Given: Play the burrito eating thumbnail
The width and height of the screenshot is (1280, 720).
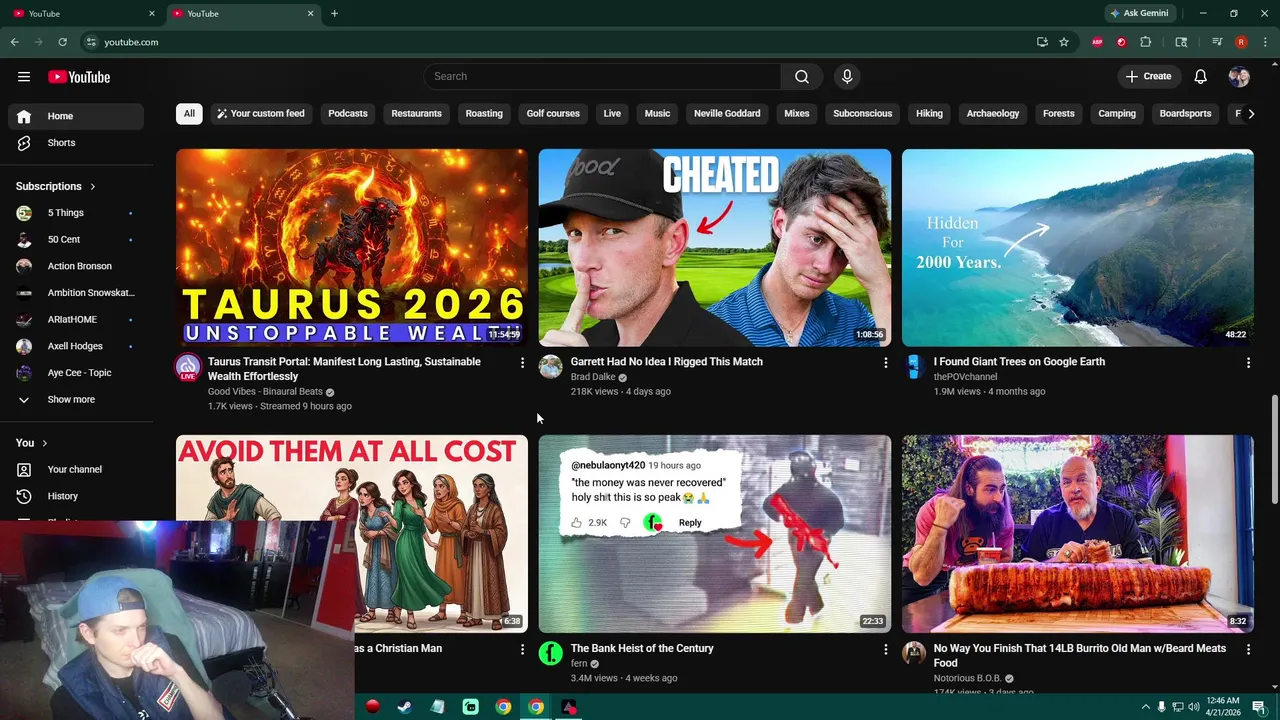Looking at the screenshot, I should (1078, 534).
